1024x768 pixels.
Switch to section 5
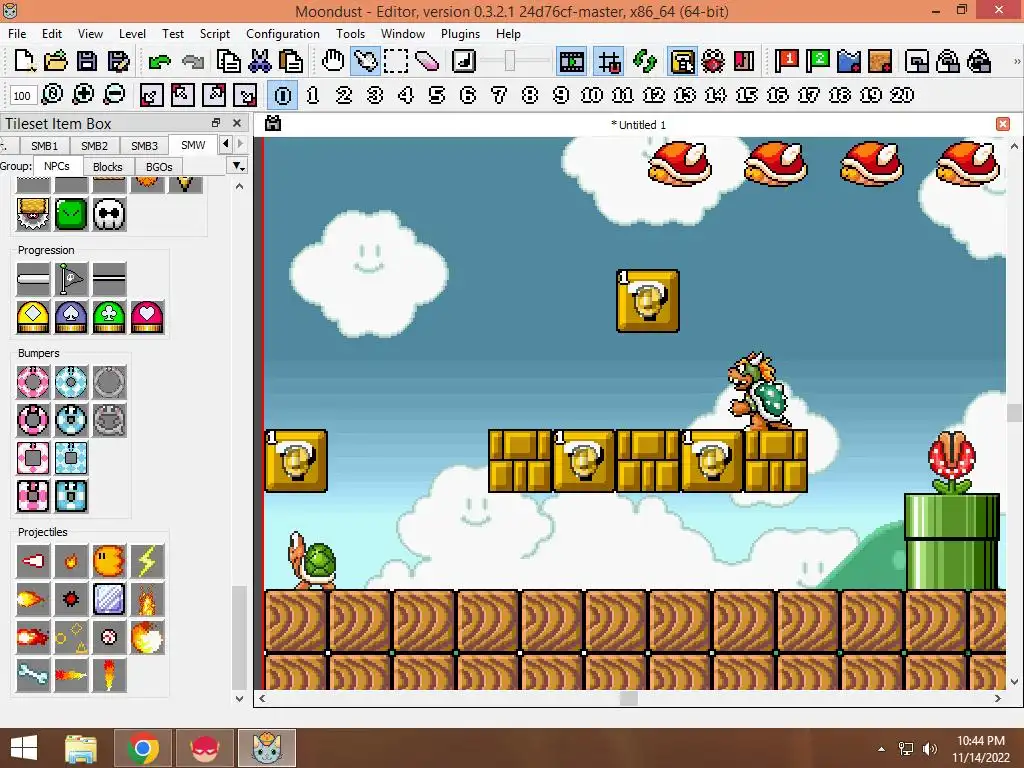[437, 95]
